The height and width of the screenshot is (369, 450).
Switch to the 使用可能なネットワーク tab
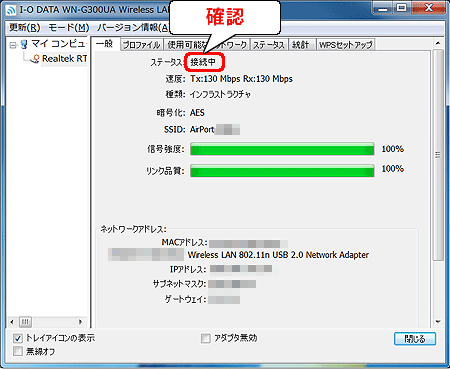tap(207, 45)
